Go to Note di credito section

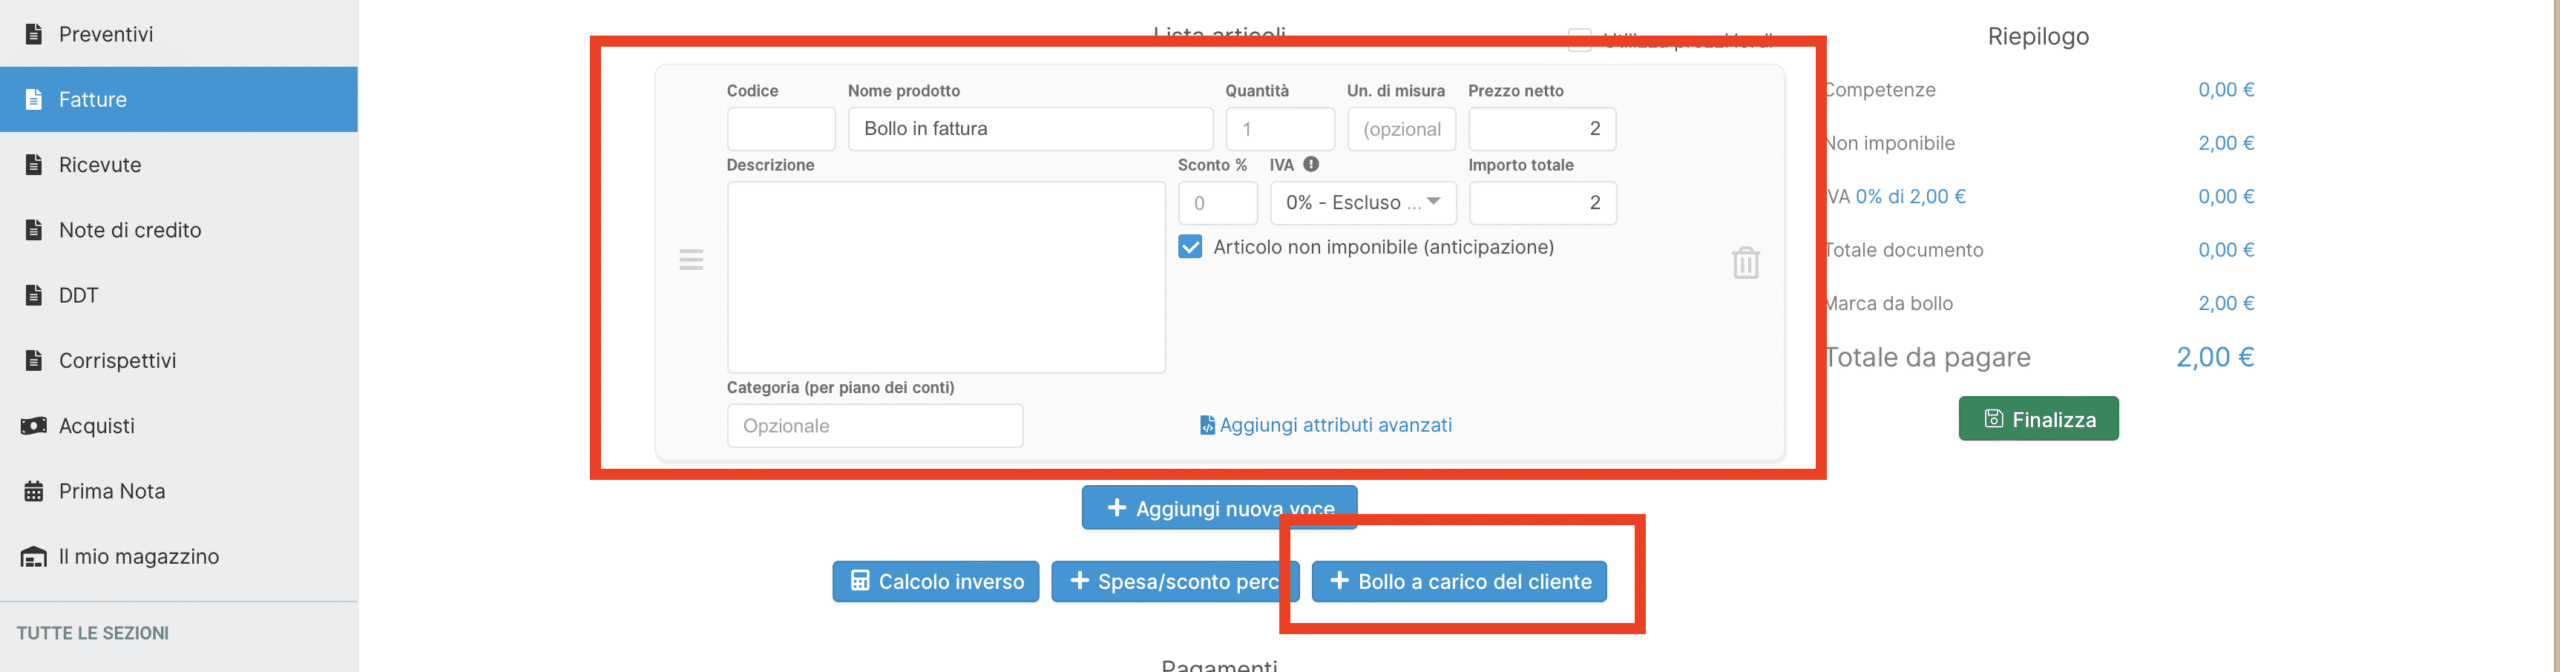coord(130,230)
